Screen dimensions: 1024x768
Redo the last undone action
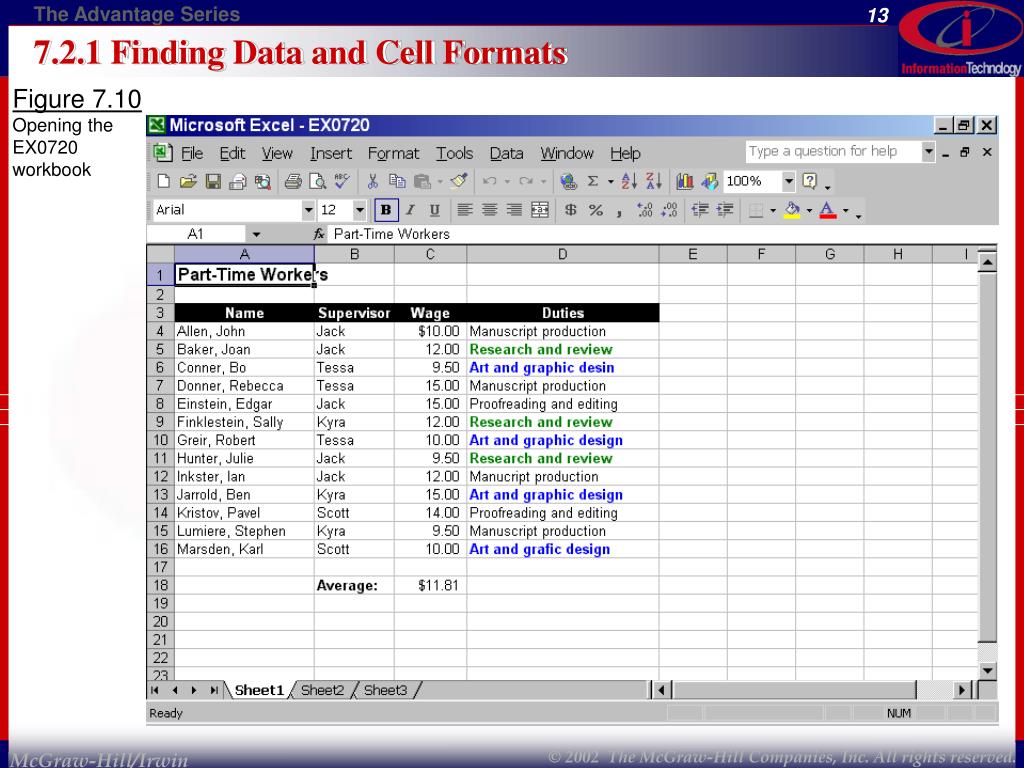tap(526, 182)
